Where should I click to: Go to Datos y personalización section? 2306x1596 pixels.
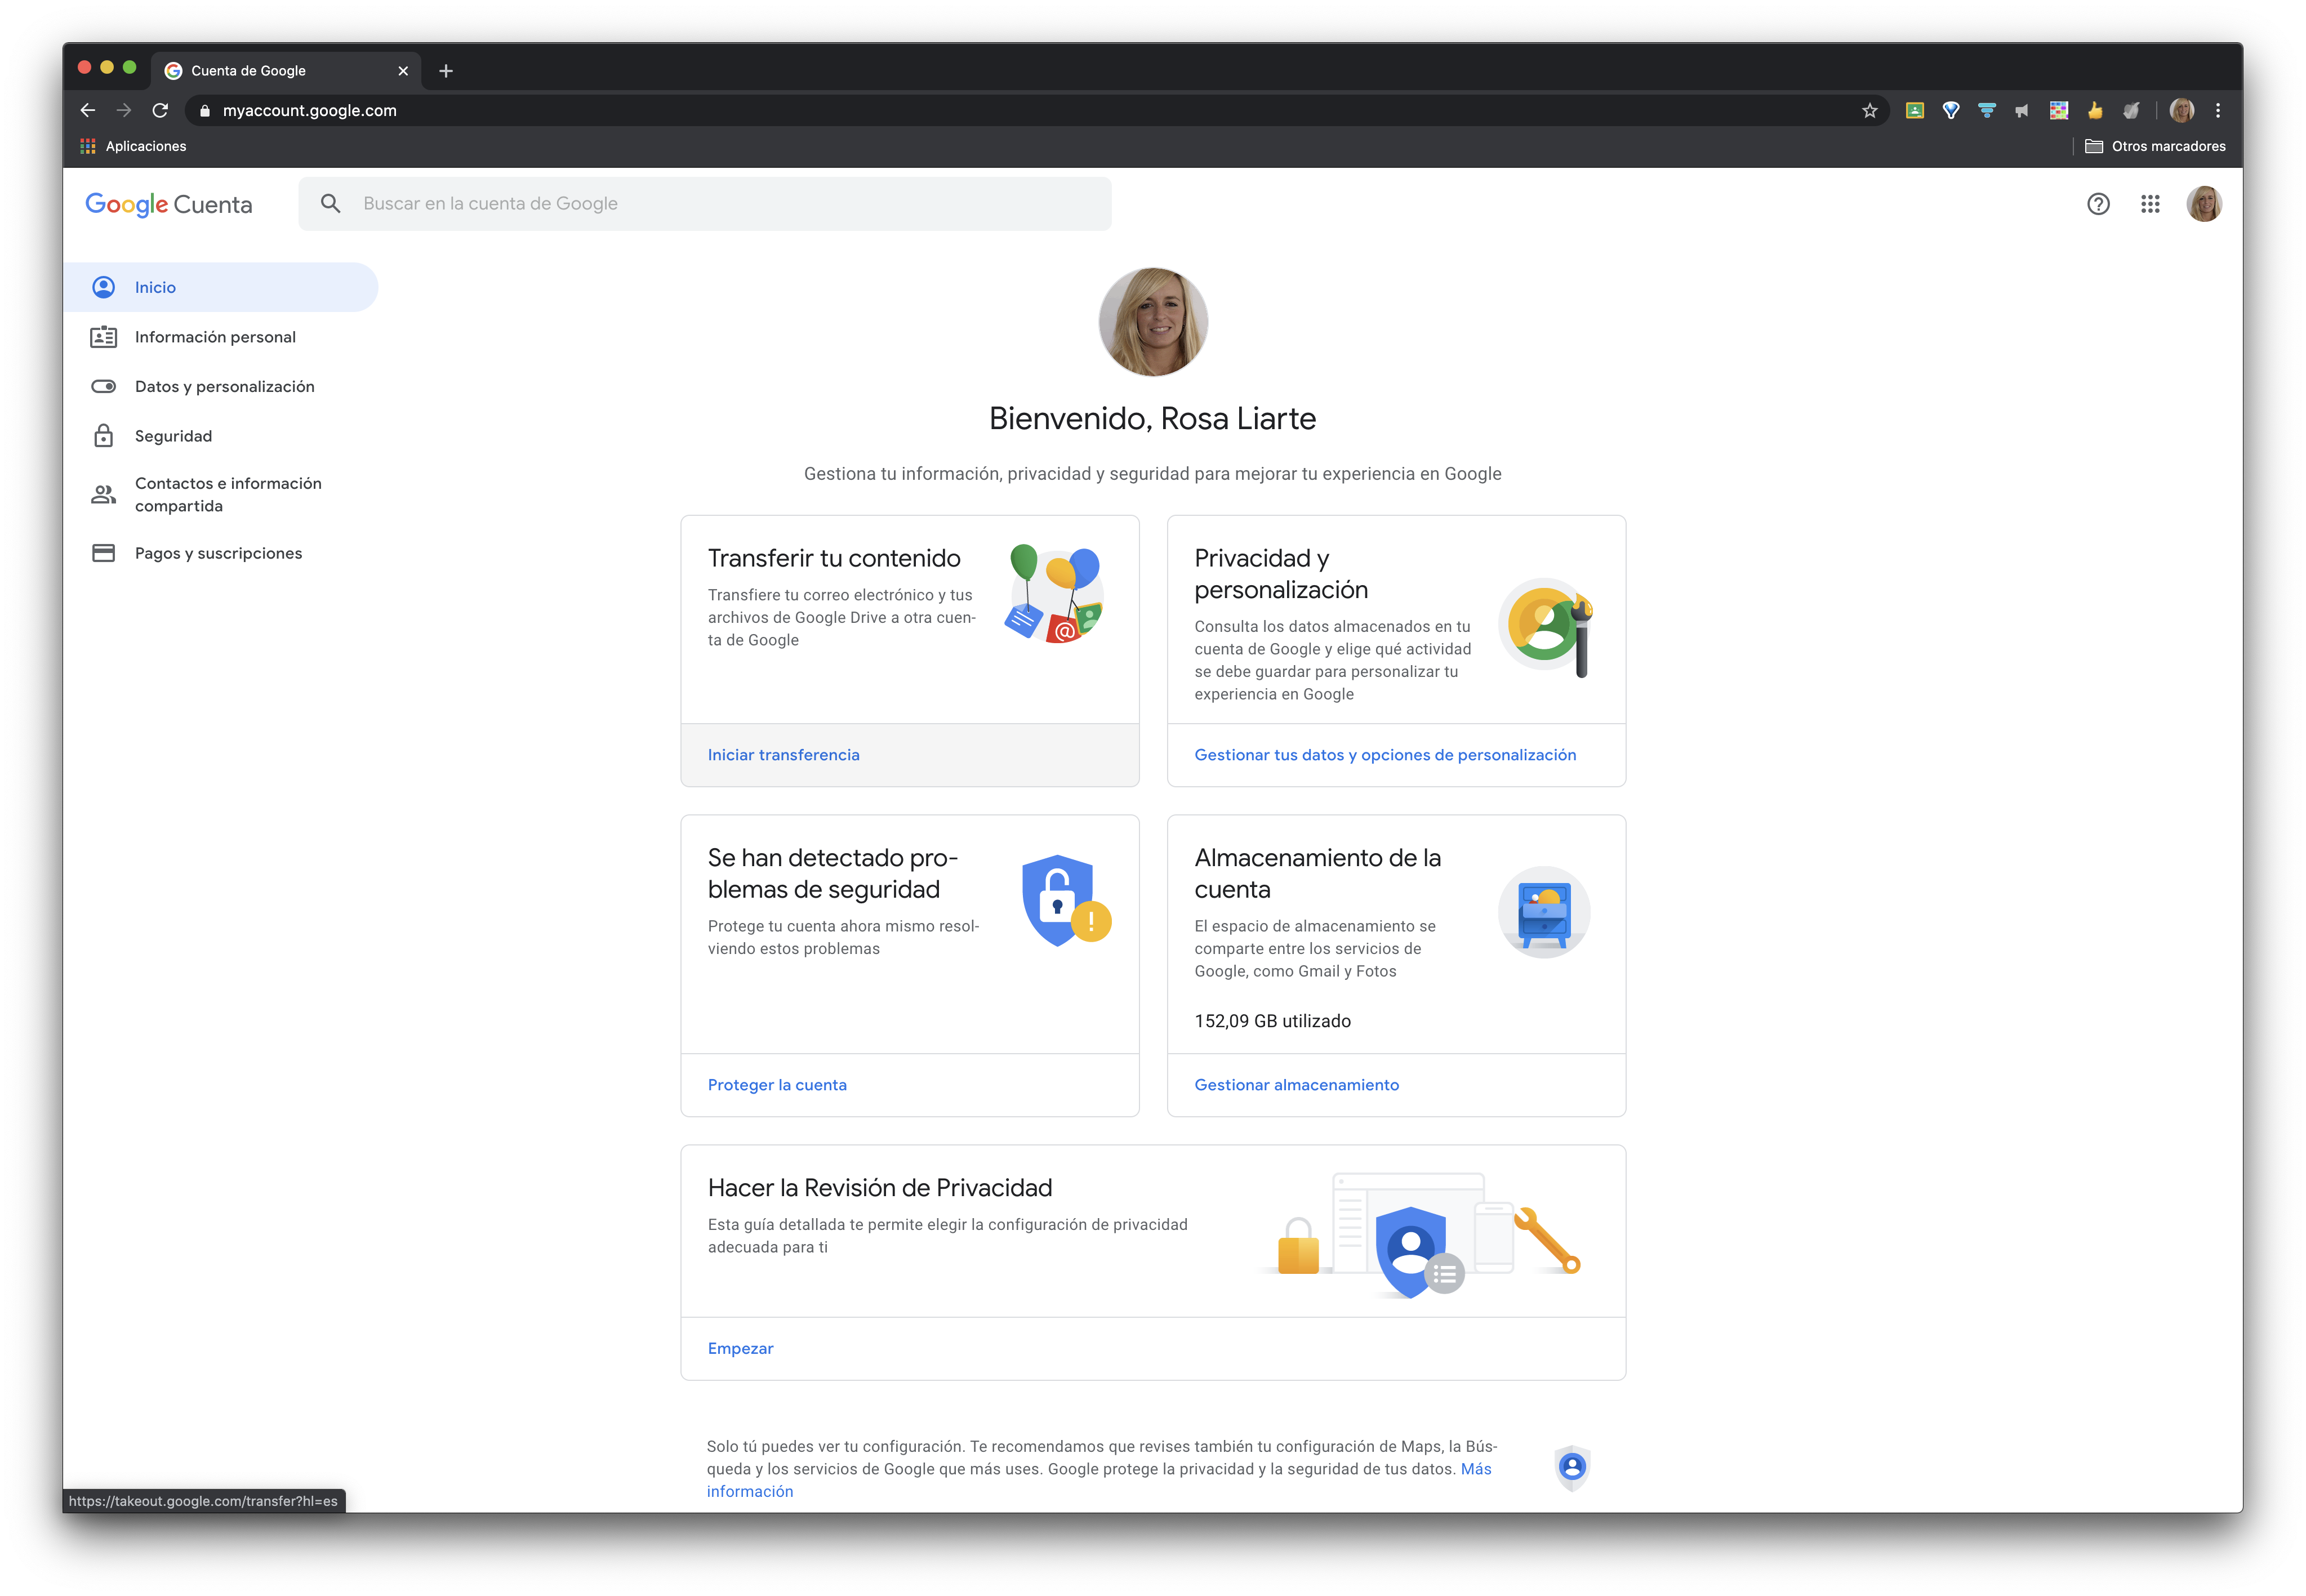click(x=224, y=387)
